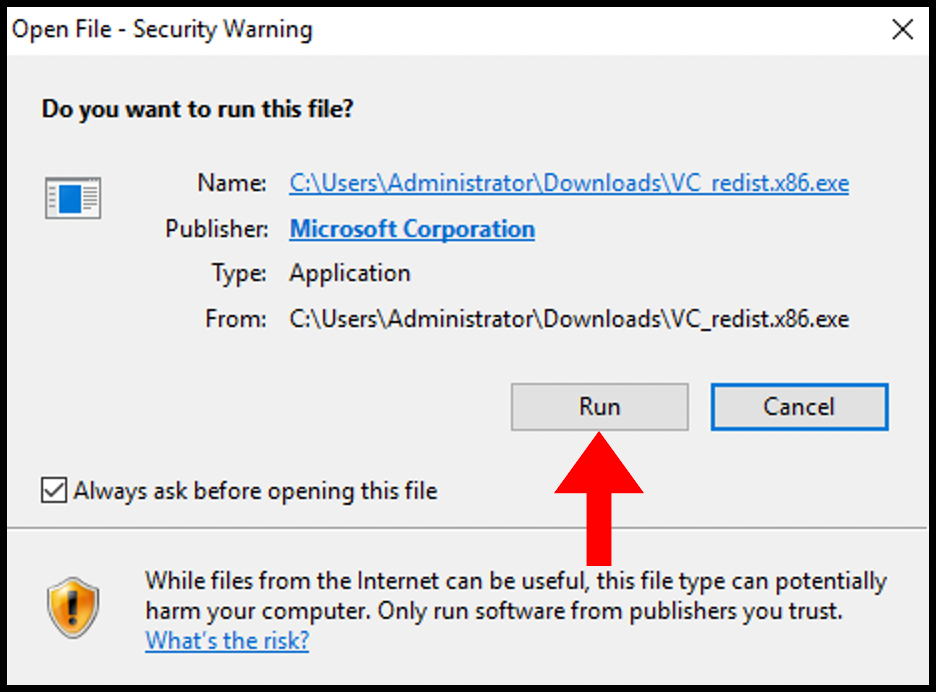Screen dimensions: 936x692
Task: Open the VC_redist.x86.exe file name link
Action: click(569, 183)
